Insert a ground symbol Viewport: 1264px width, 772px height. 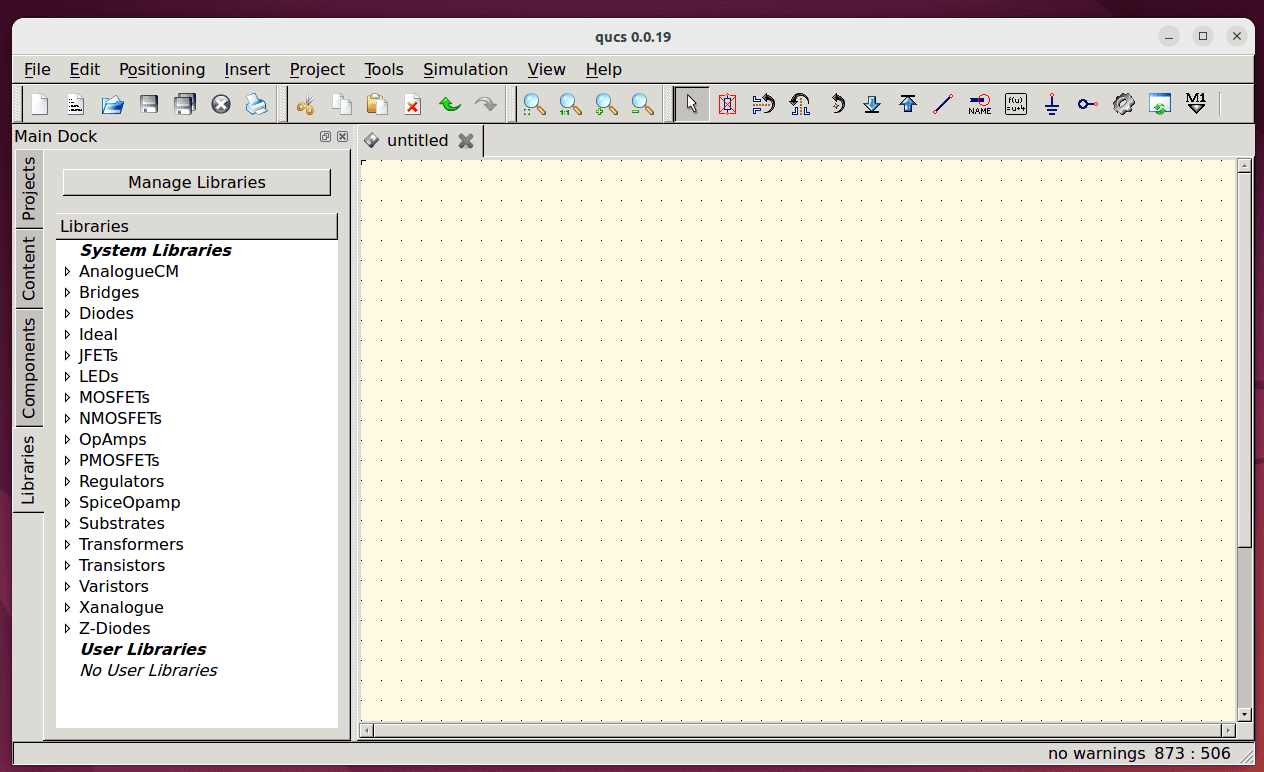pos(1051,104)
